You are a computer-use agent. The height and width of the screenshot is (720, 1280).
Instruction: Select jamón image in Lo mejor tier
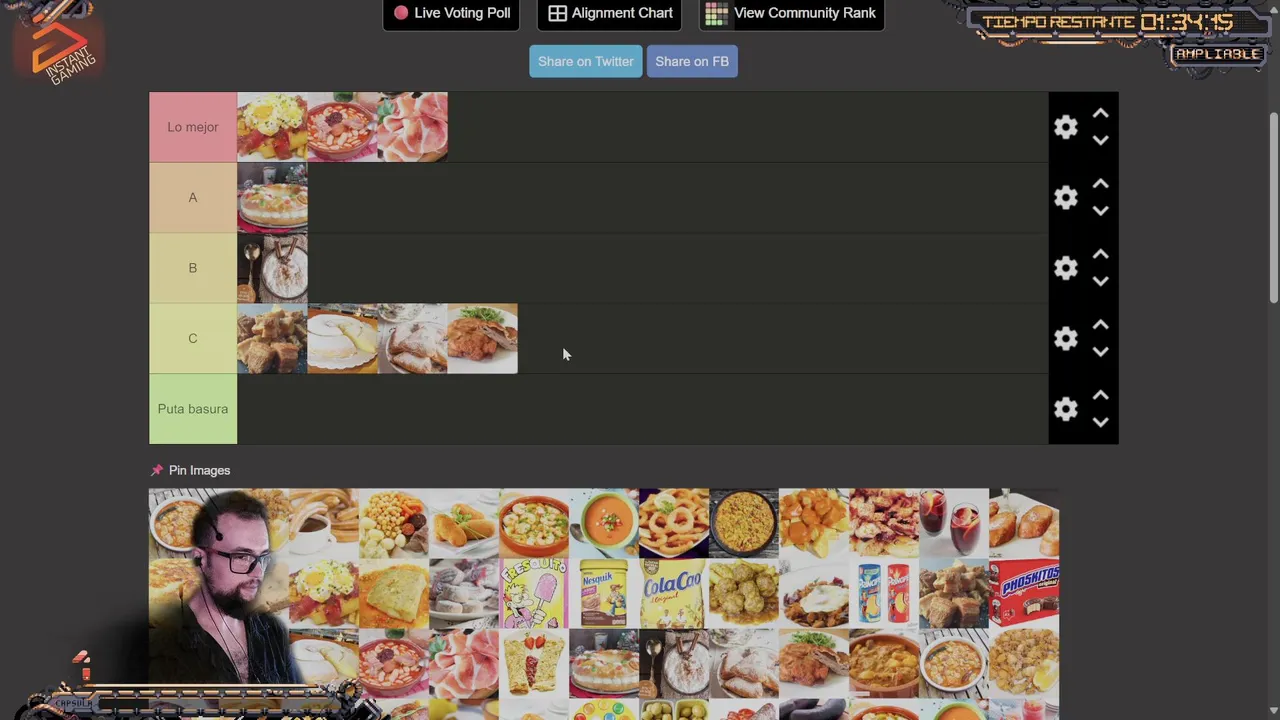412,127
